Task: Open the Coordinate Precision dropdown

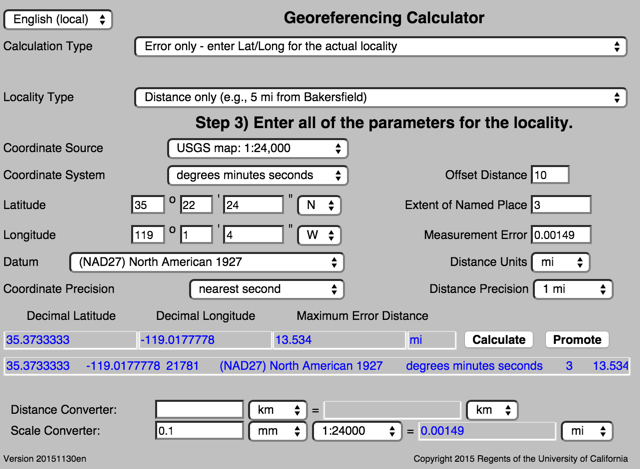Action: 267,289
